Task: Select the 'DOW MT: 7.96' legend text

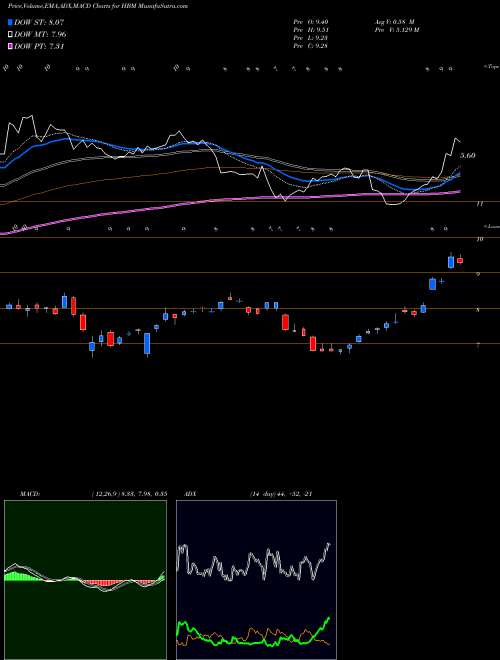Action: point(40,34)
